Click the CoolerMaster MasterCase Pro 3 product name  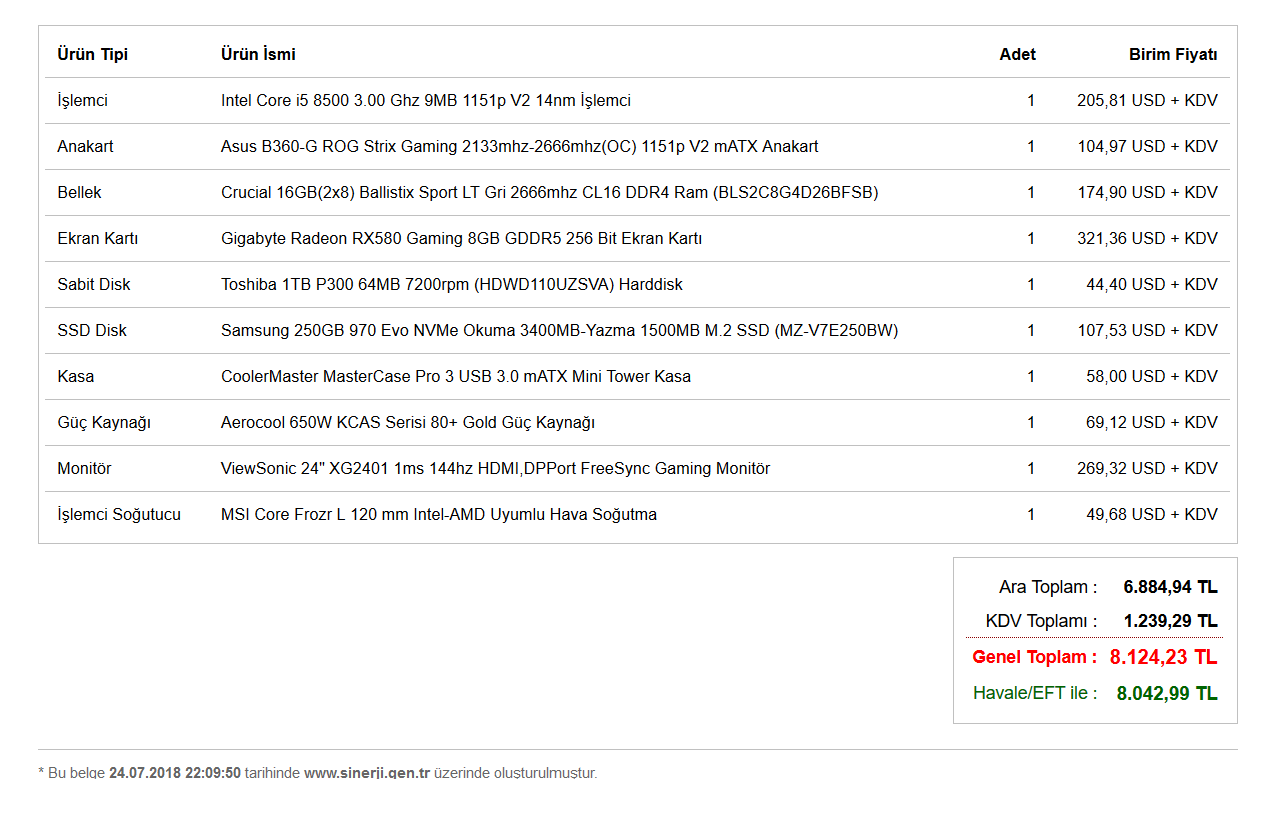click(455, 376)
